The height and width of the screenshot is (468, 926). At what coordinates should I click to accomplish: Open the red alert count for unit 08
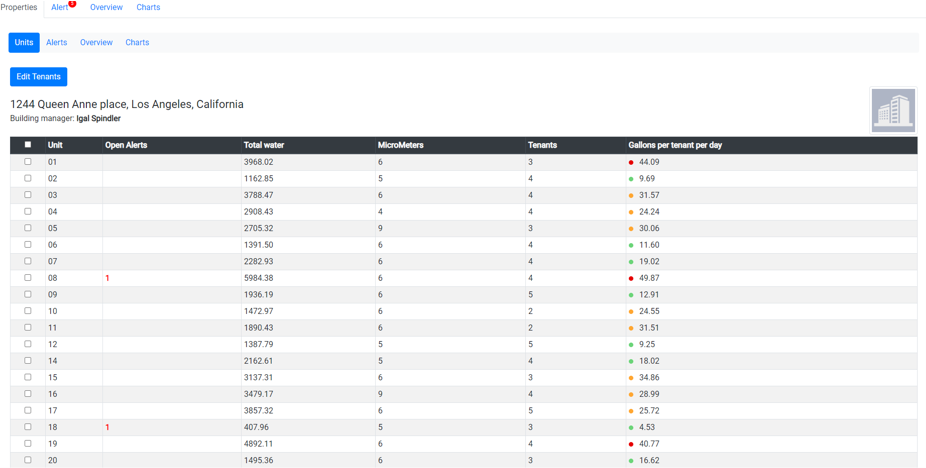click(x=107, y=278)
